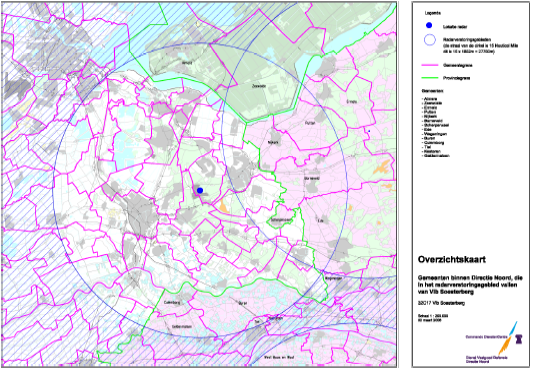Click the Vlb Soesterberg subtitle text

(442, 303)
